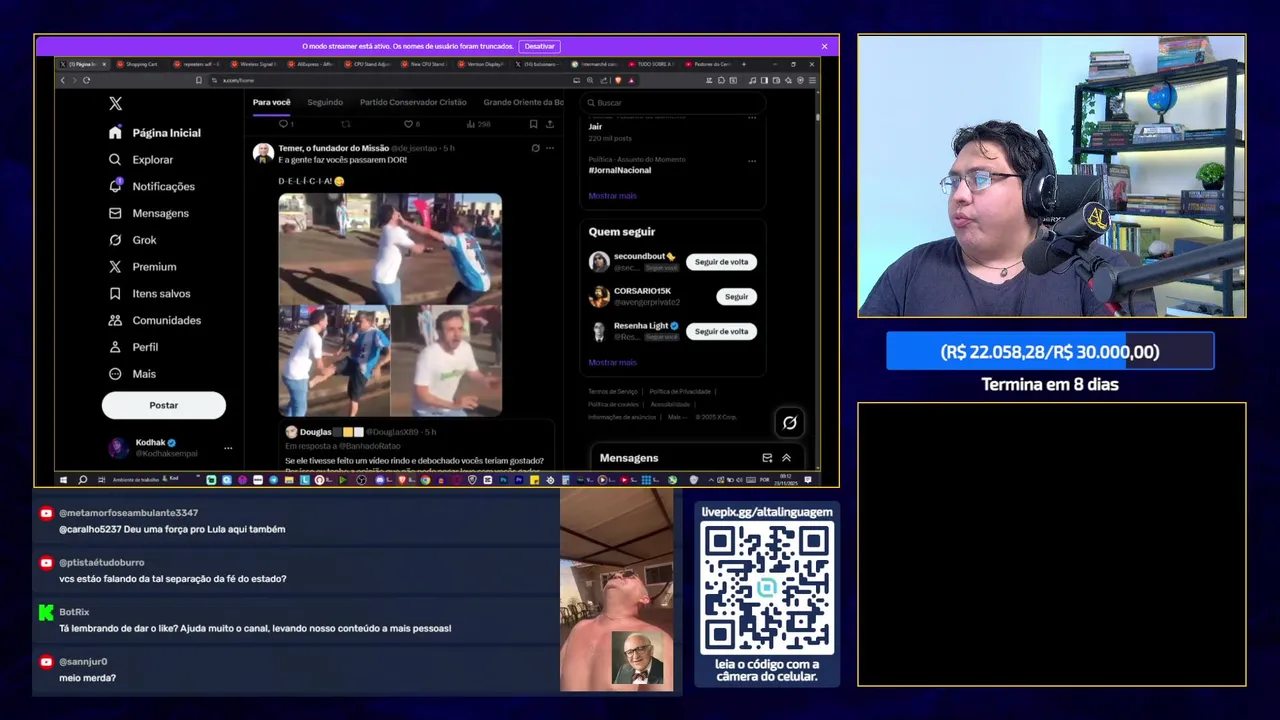The image size is (1280, 720).
Task: Switch to the Seguindo tab
Action: pos(325,102)
